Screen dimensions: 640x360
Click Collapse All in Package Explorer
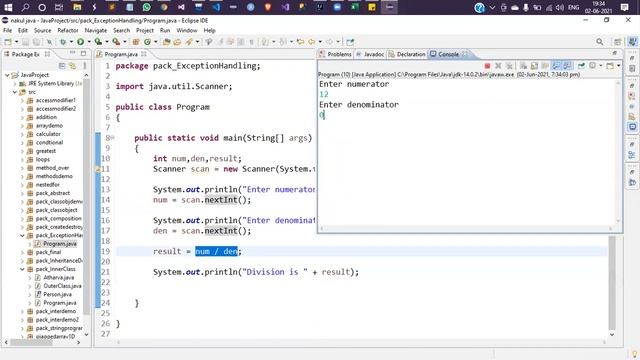click(x=62, y=66)
